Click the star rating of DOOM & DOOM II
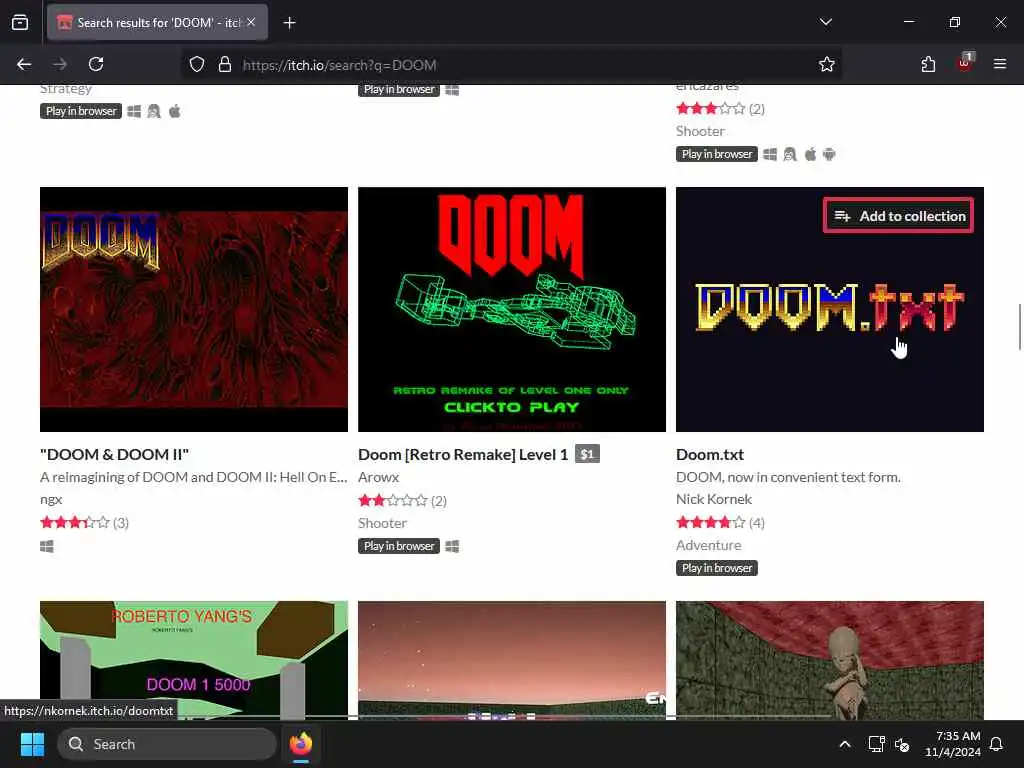This screenshot has width=1024, height=768. (x=75, y=522)
